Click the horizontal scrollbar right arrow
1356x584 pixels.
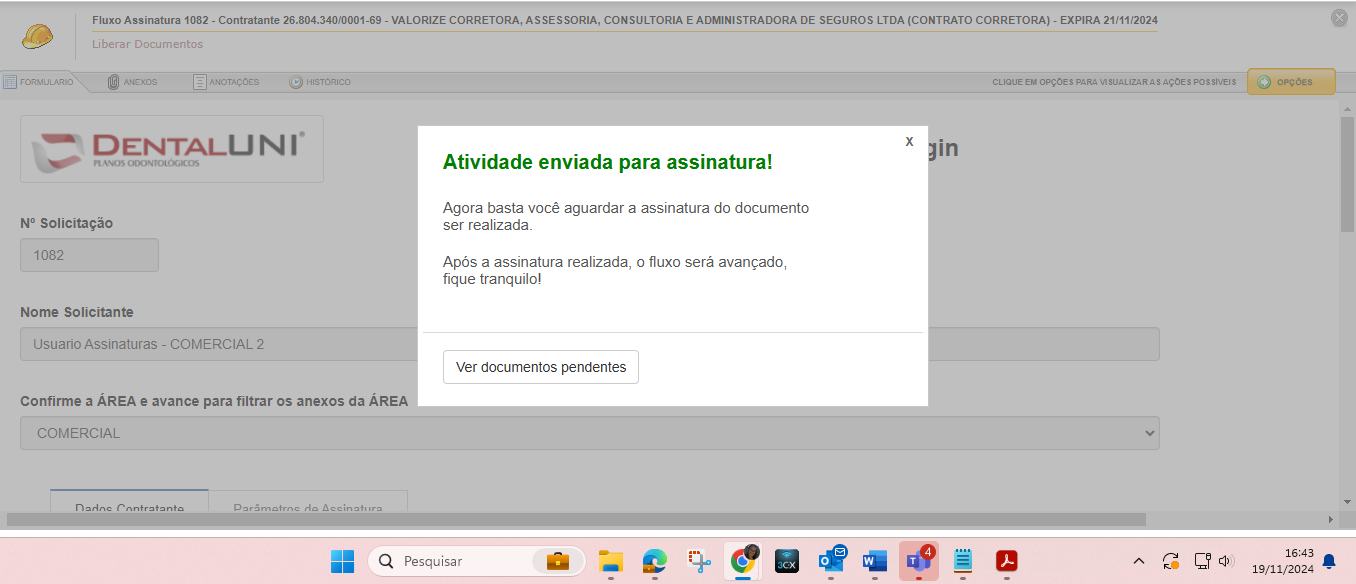(x=1331, y=520)
